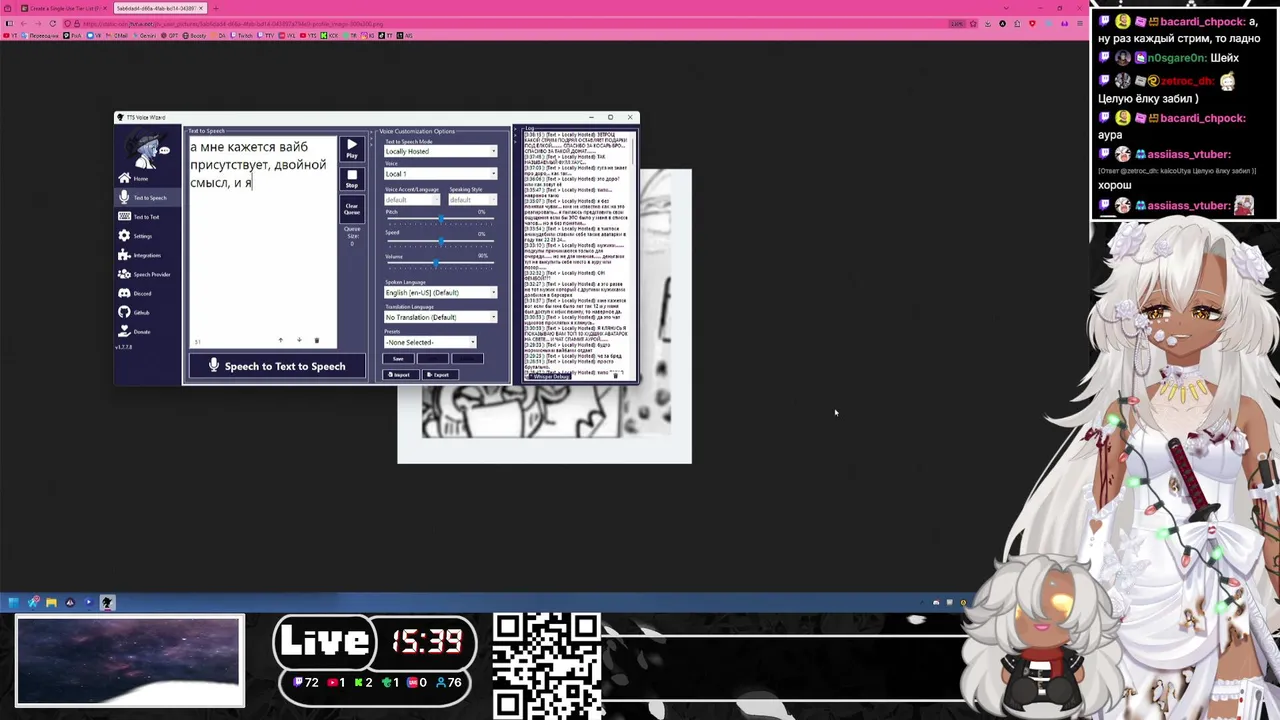
Task: Open Spoken Language dropdown
Action: pos(440,293)
